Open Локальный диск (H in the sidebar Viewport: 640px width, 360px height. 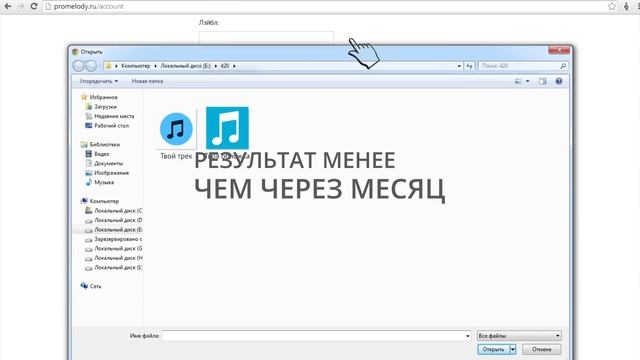pos(118,258)
